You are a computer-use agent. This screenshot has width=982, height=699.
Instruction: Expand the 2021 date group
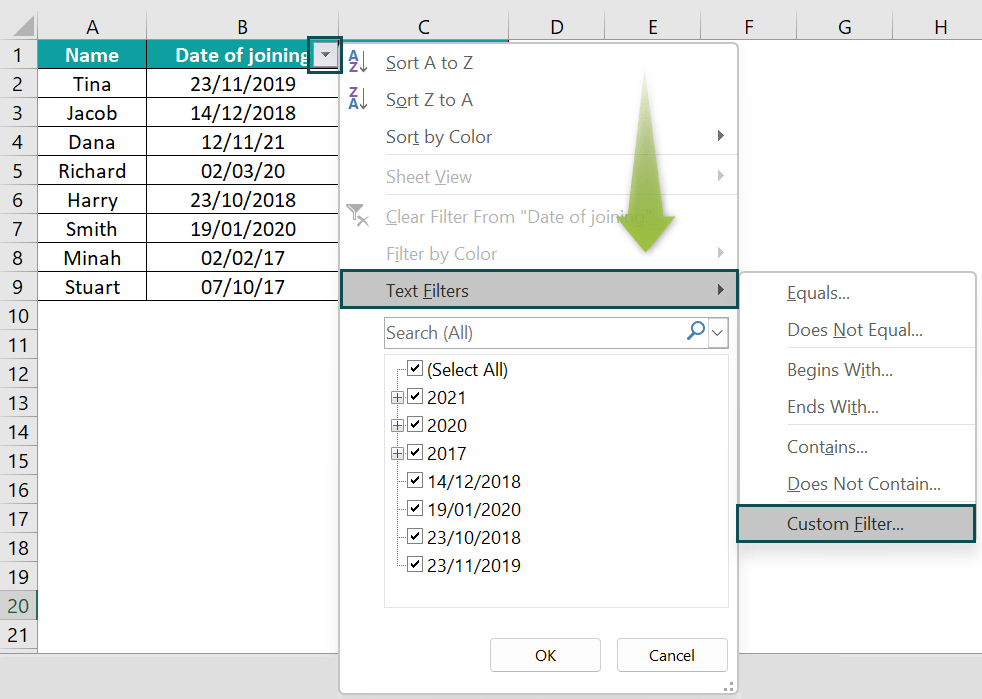coord(397,397)
